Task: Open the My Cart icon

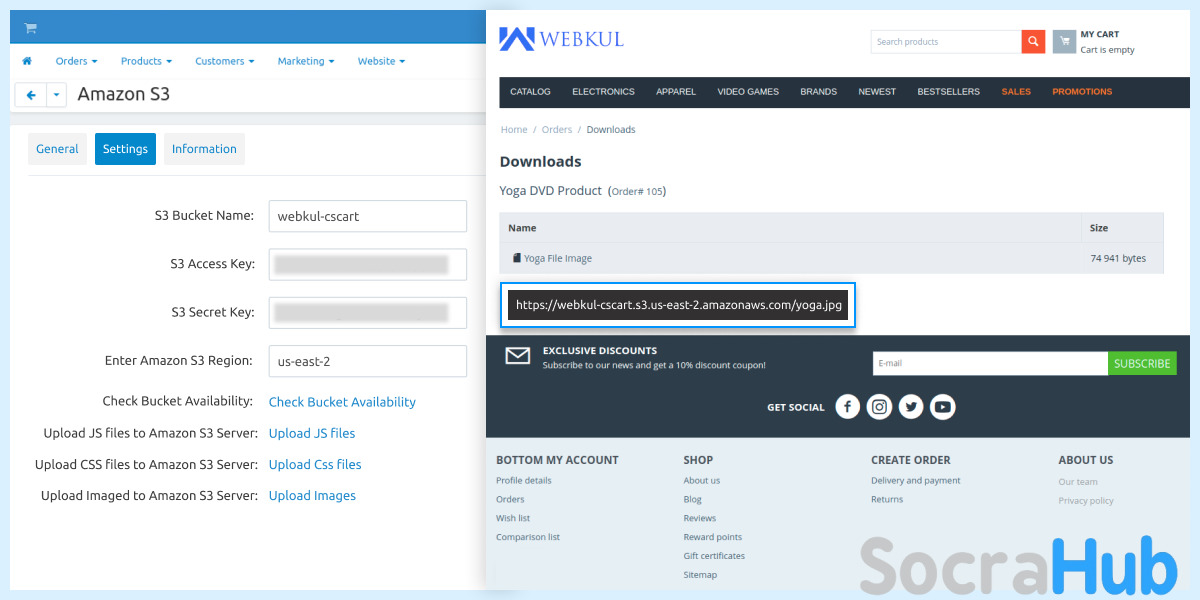Action: 1064,42
